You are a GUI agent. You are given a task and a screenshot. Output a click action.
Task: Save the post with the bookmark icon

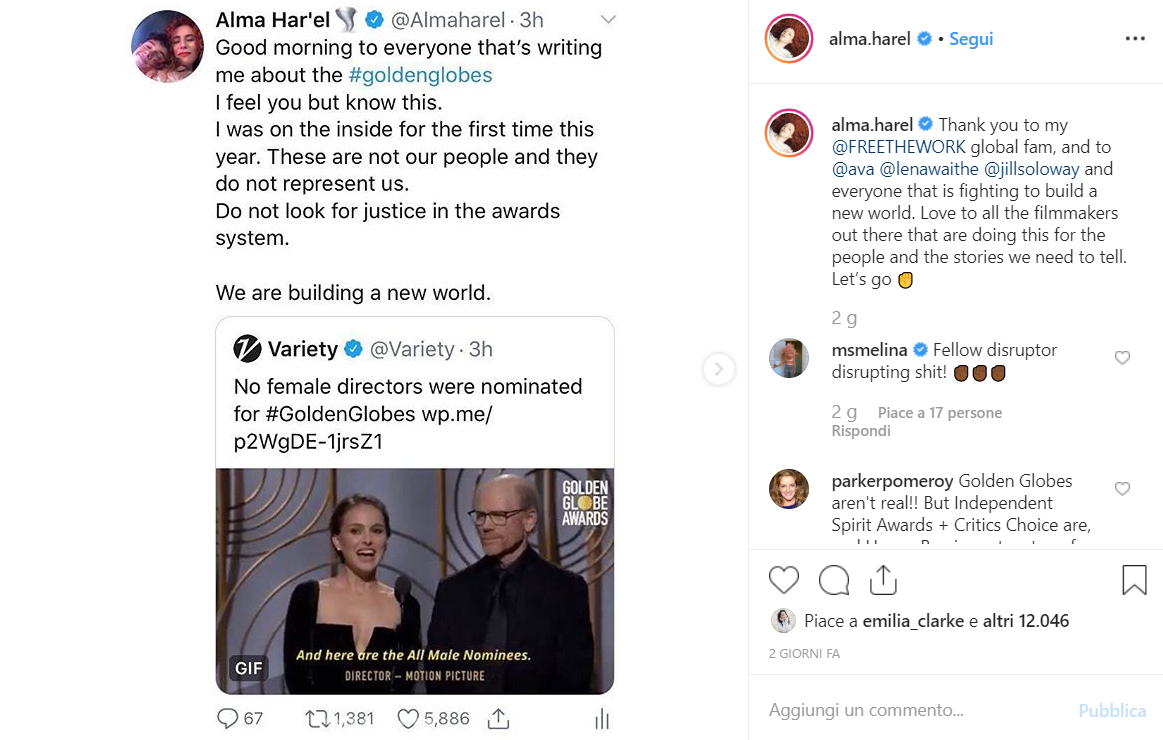pyautogui.click(x=1134, y=580)
